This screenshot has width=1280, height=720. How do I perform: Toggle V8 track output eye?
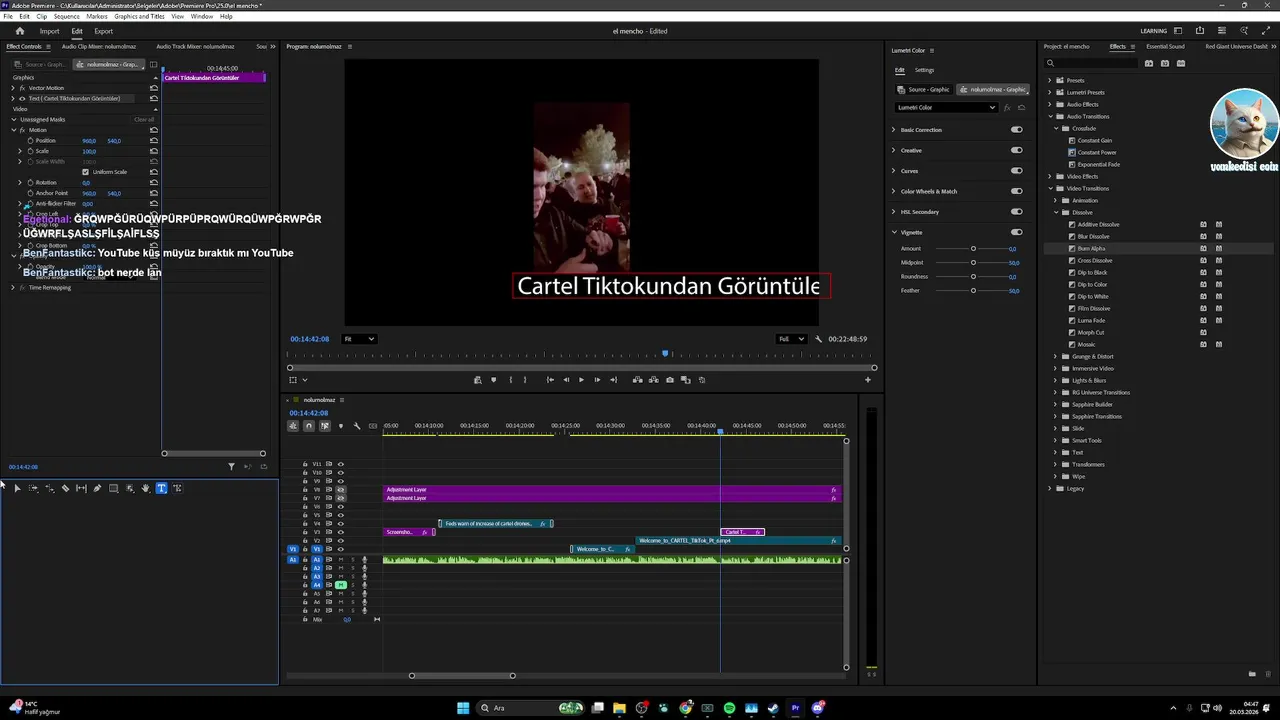click(x=341, y=489)
